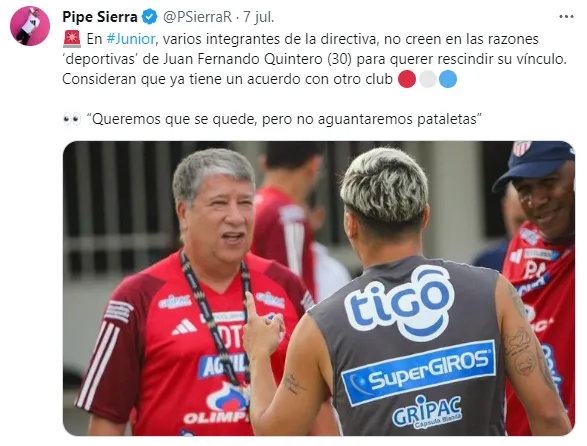Open the 7 jul. tweet timestamp
The image size is (587, 446).
259,17
